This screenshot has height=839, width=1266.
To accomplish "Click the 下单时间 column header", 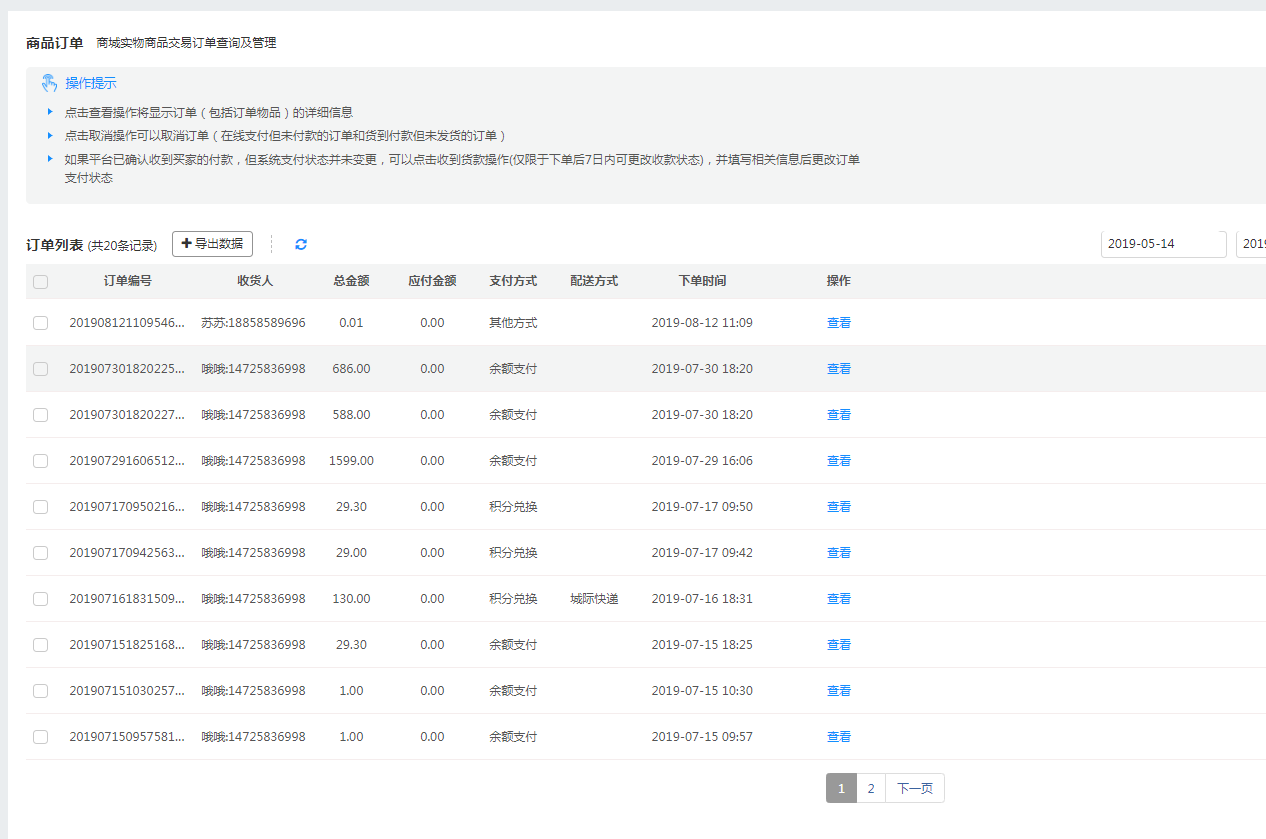I will pyautogui.click(x=702, y=281).
